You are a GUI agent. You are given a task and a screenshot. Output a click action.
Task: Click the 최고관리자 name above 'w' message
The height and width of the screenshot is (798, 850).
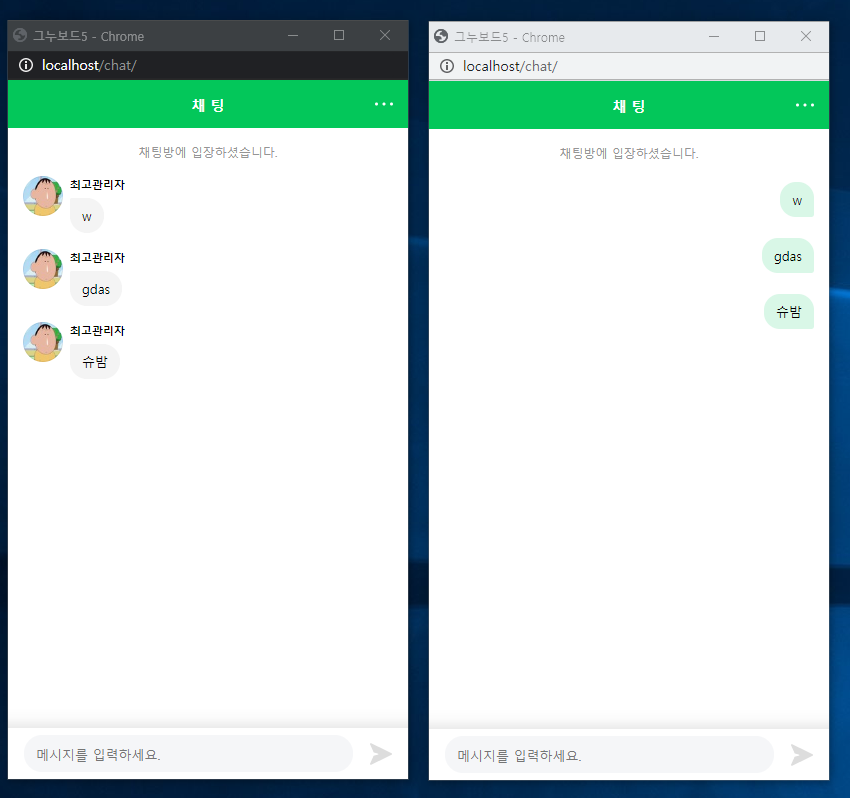(x=98, y=185)
